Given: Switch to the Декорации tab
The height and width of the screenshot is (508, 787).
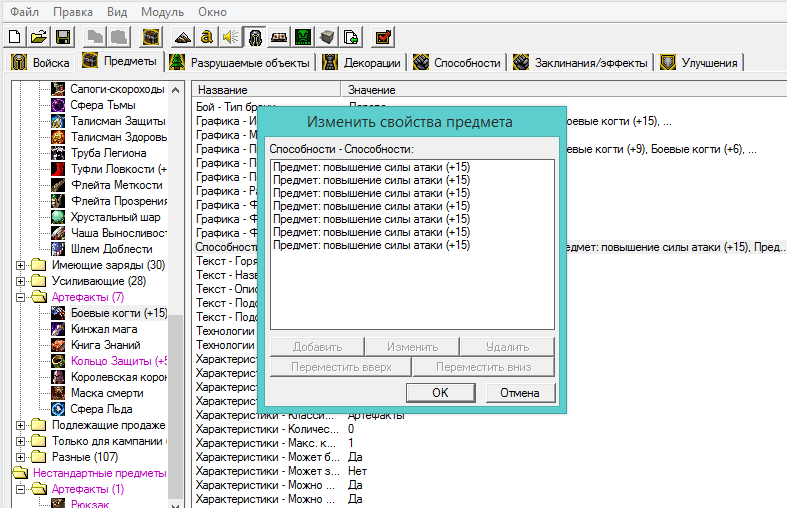Looking at the screenshot, I should coord(363,63).
